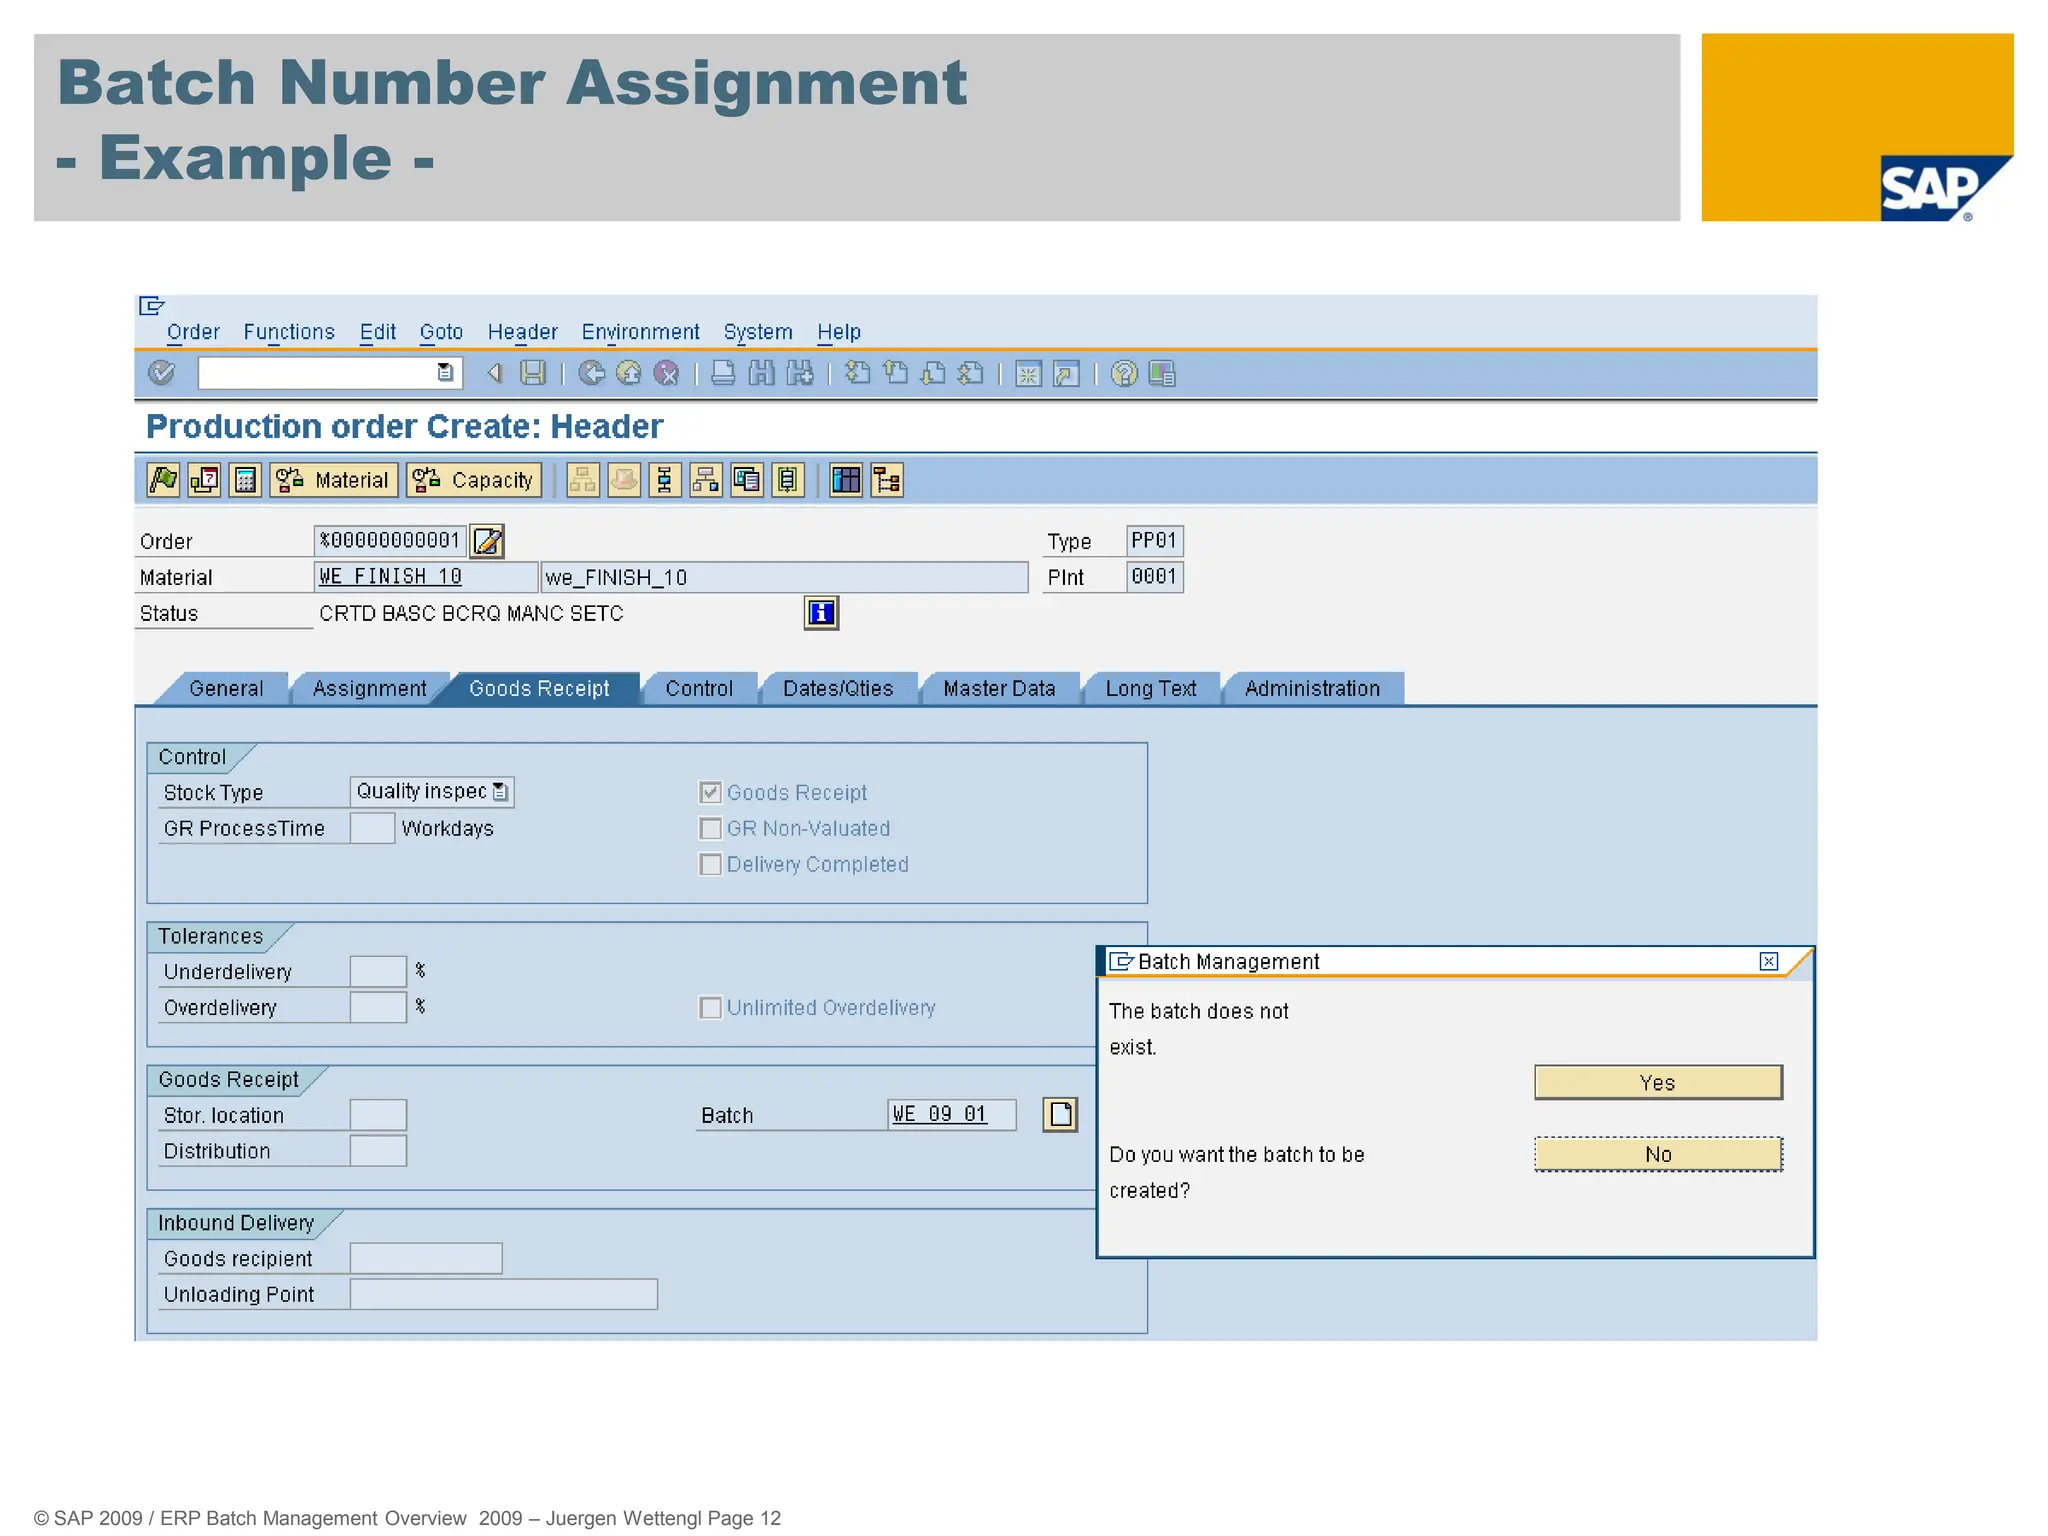This screenshot has width=2048, height=1536.
Task: Click the blue status information icon
Action: [x=821, y=612]
